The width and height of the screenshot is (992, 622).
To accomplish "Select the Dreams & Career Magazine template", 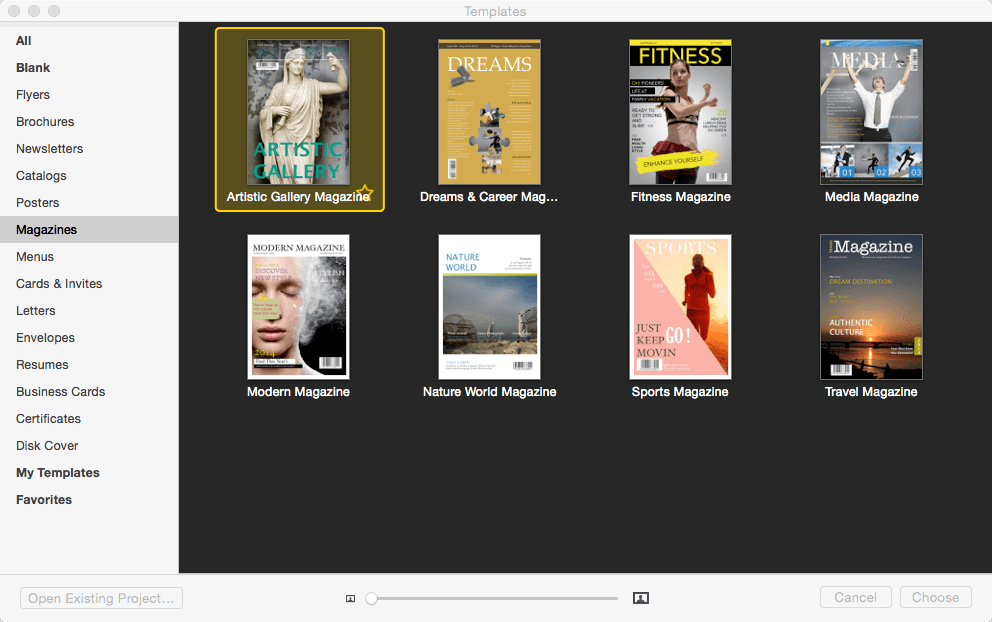I will coord(489,112).
